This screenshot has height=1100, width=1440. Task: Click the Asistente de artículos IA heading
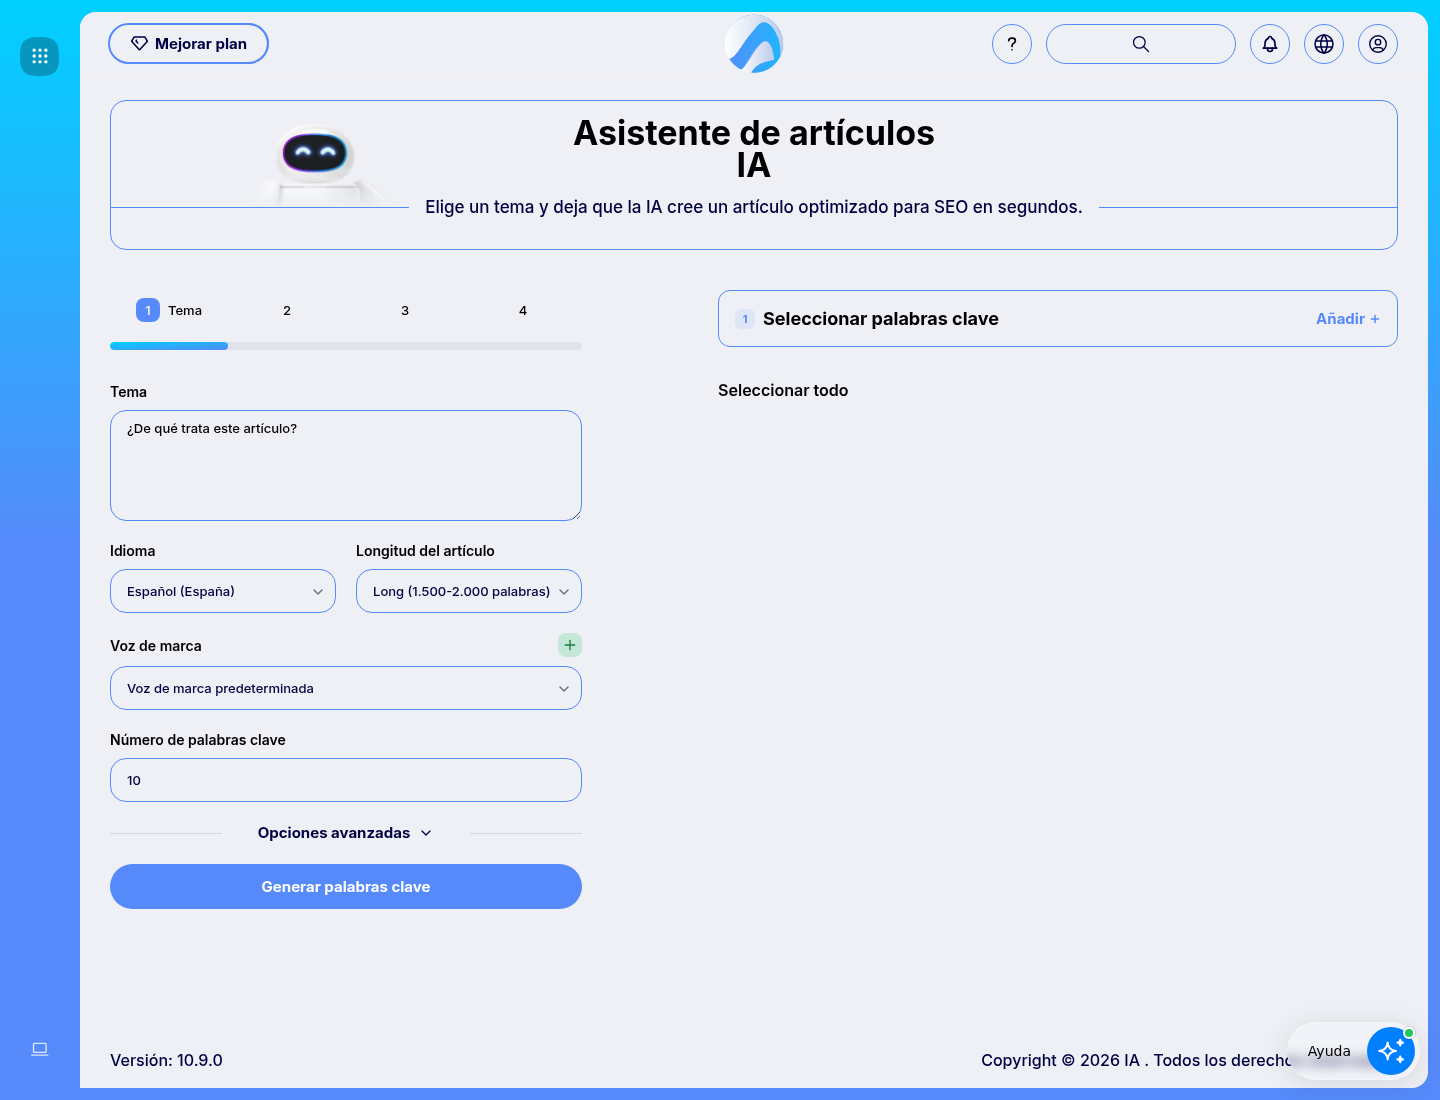[754, 148]
